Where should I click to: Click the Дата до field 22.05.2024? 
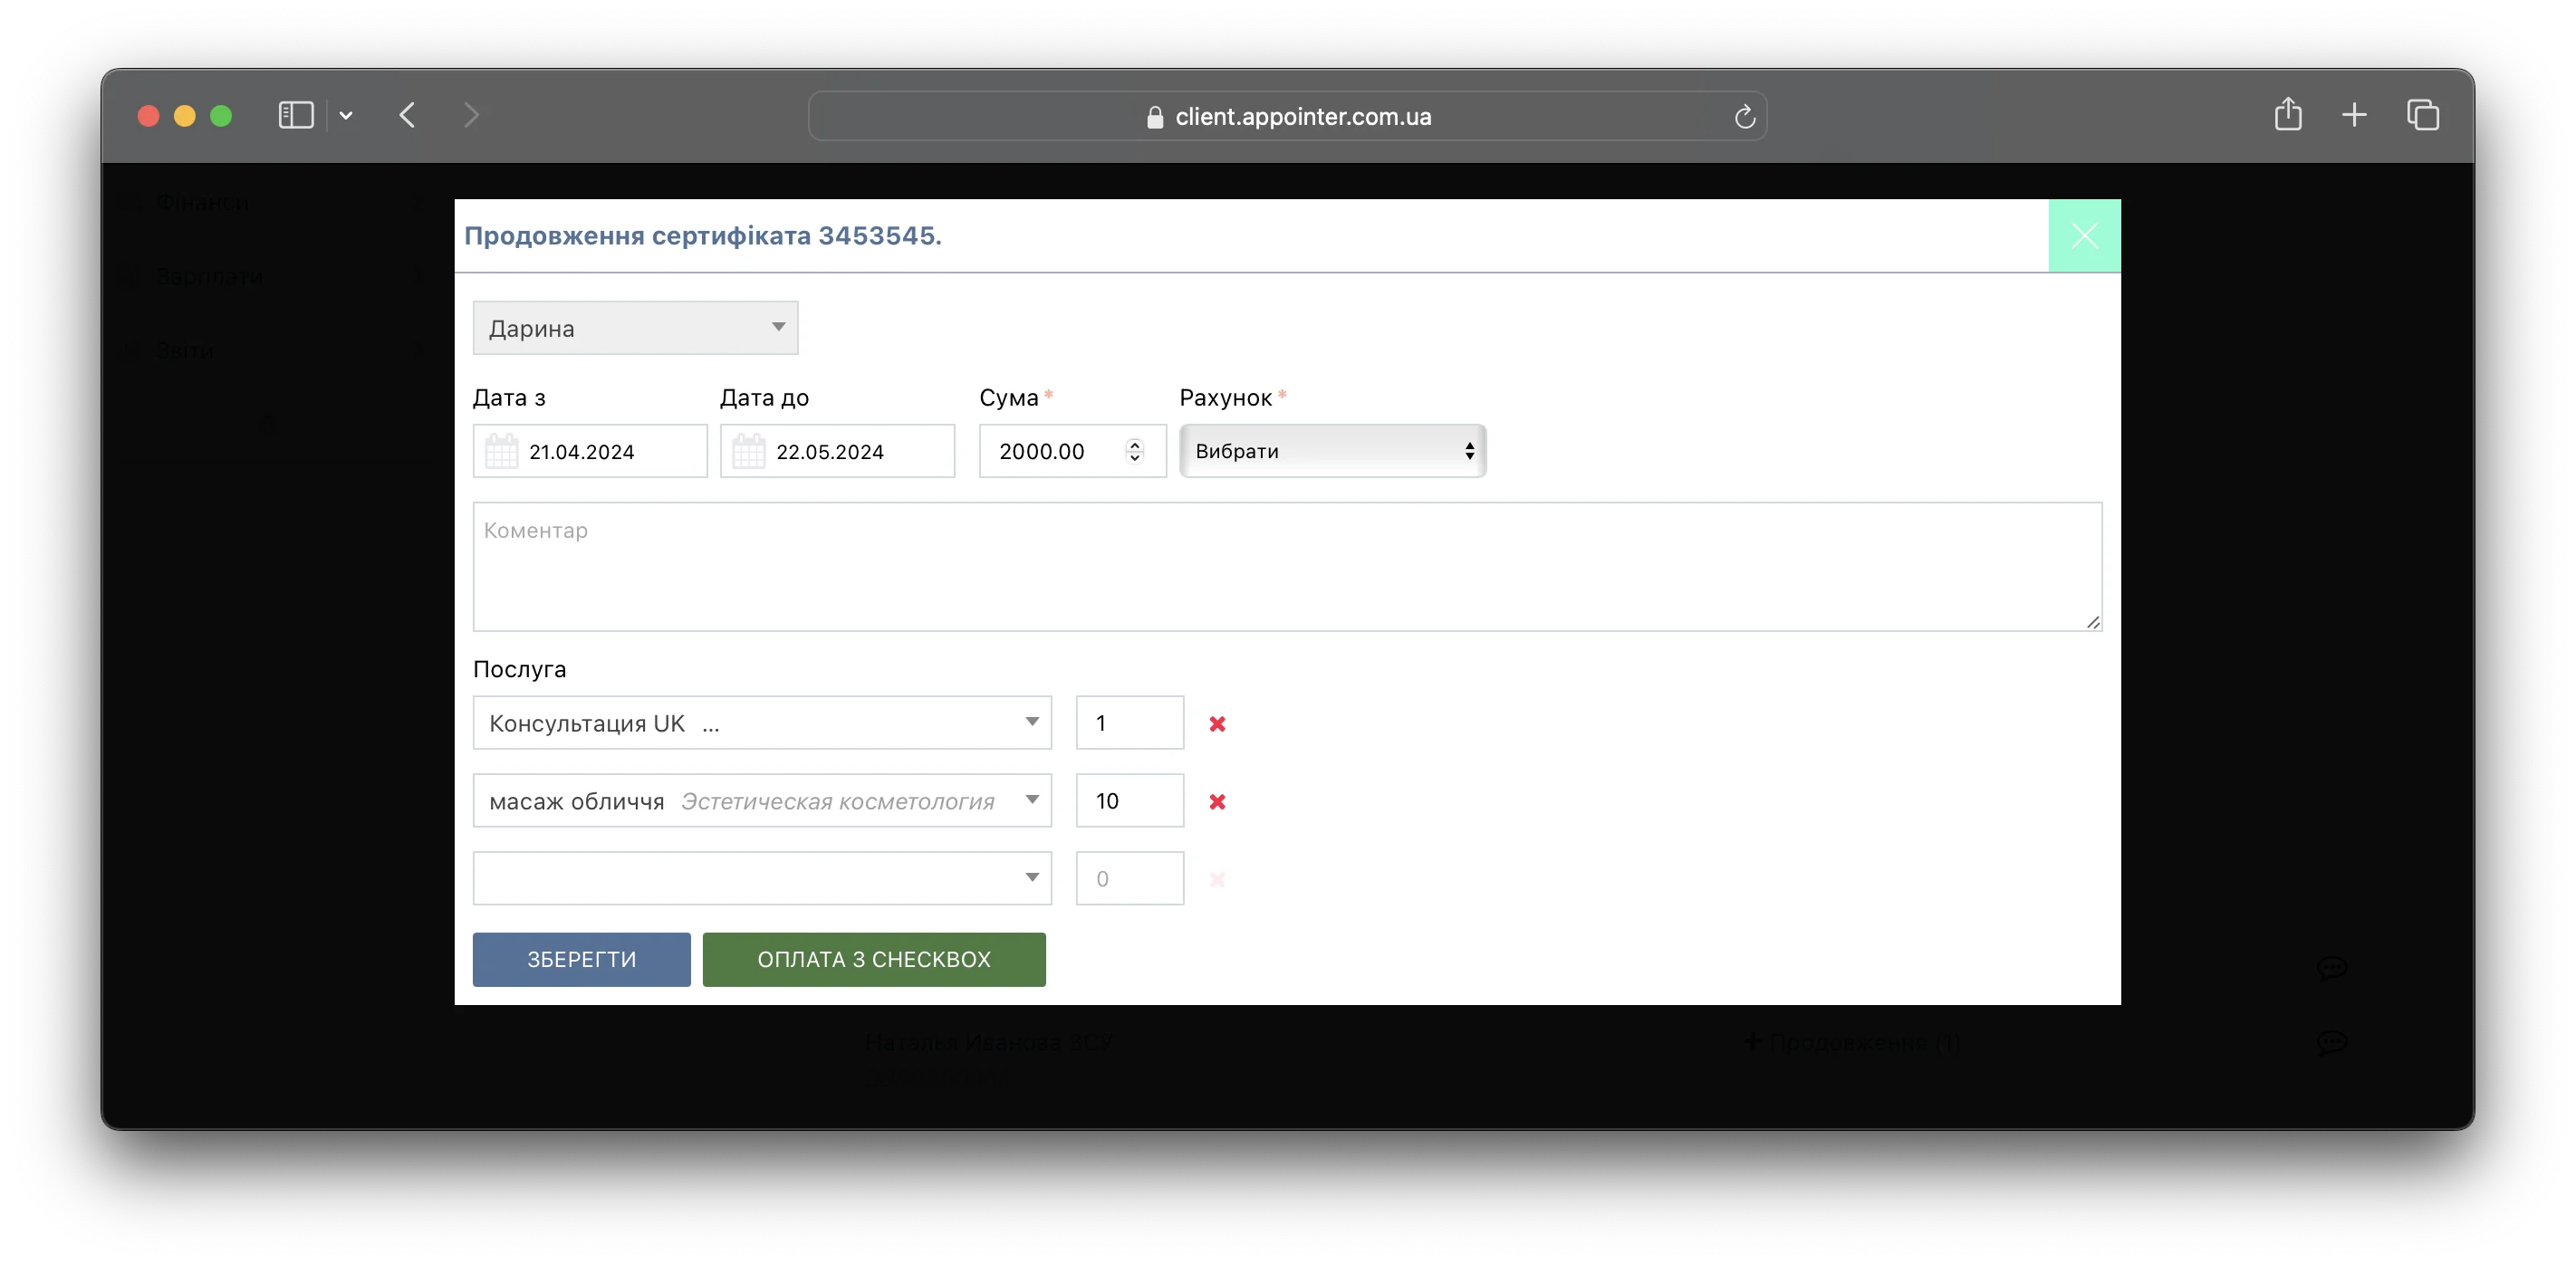(837, 451)
